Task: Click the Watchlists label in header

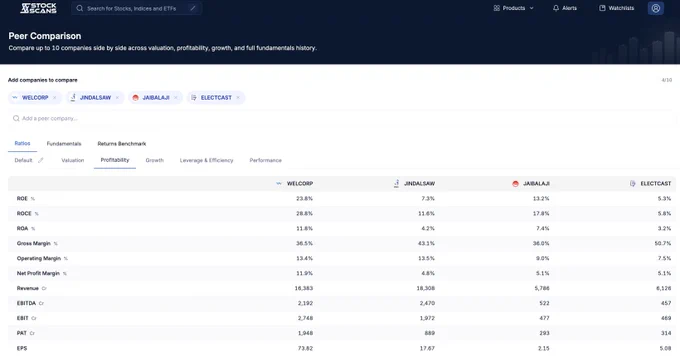Action: coord(621,8)
